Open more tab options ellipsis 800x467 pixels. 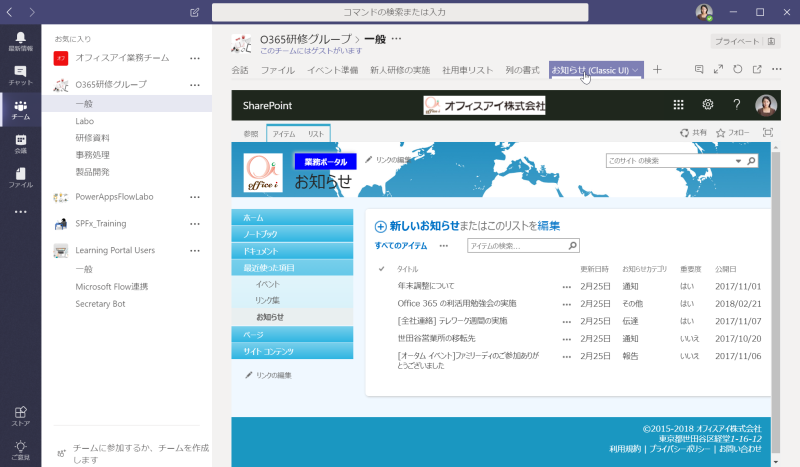777,69
